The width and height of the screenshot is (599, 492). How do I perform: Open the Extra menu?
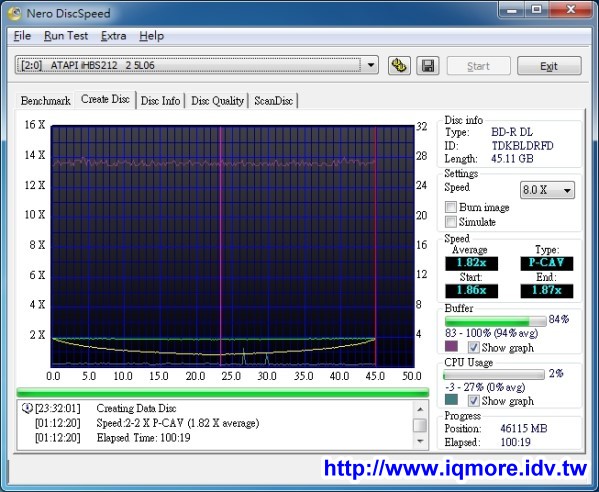pos(113,36)
